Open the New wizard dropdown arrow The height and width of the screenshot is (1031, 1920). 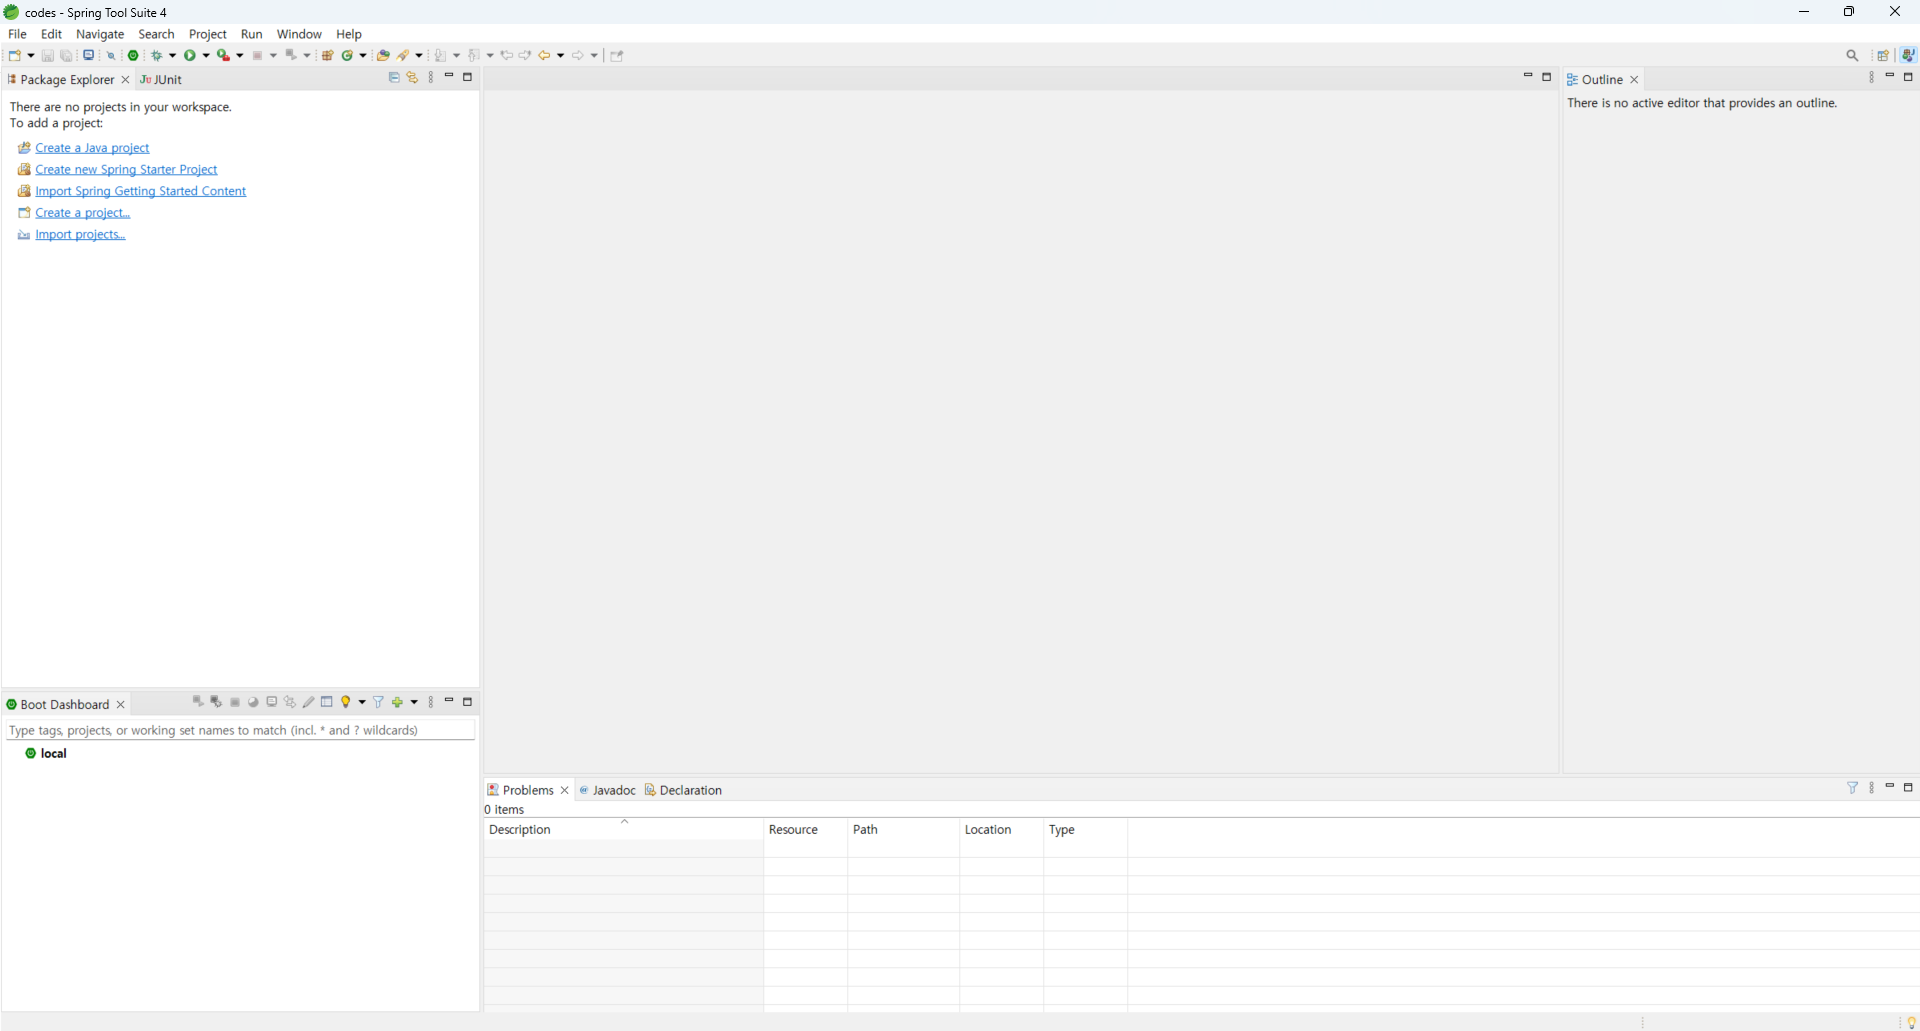click(31, 56)
